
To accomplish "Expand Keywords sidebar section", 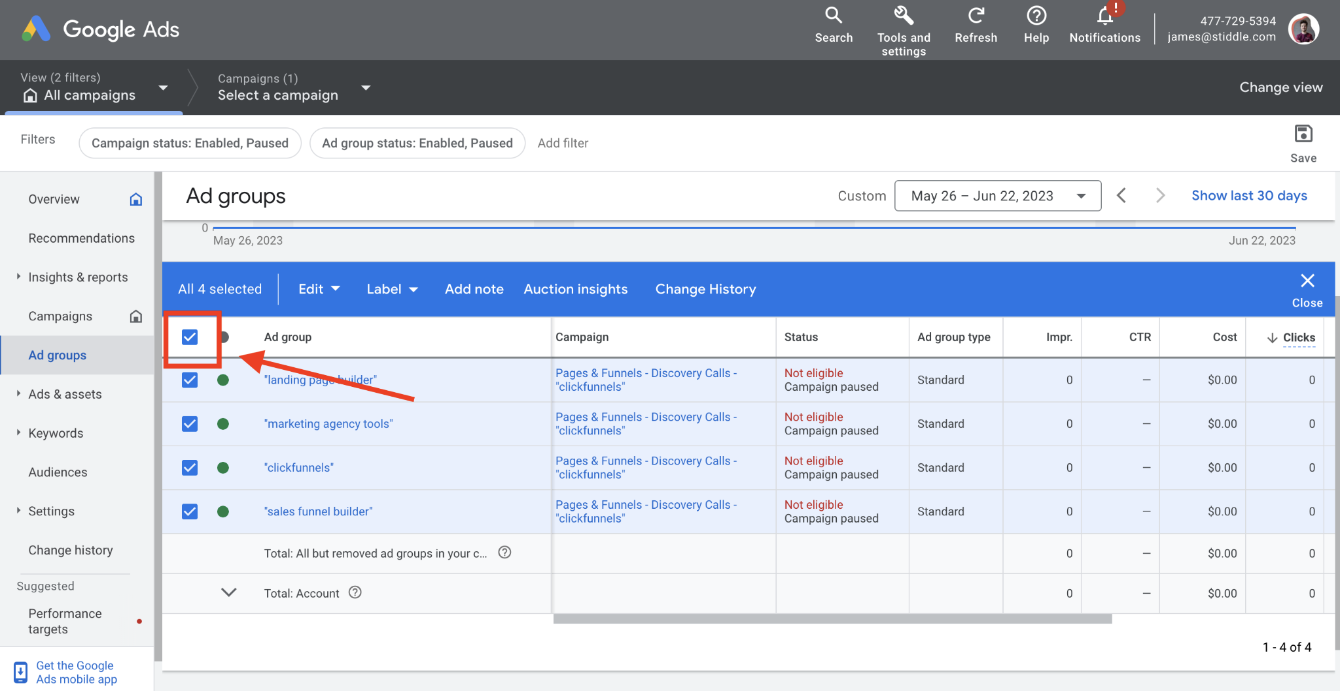I will click(x=19, y=433).
